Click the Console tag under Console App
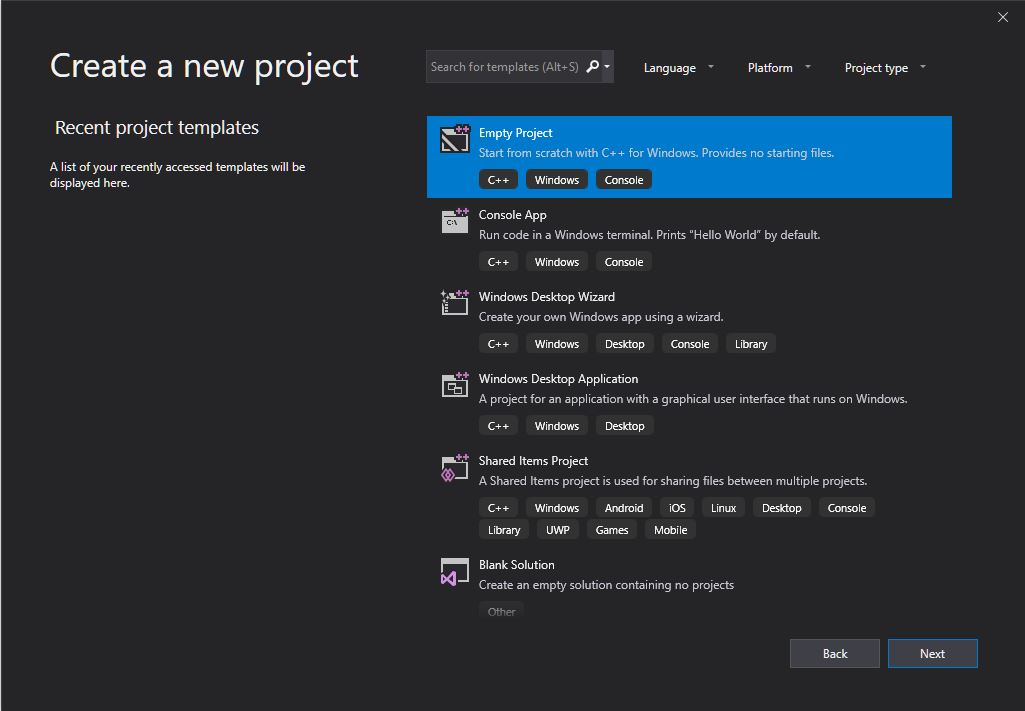The height and width of the screenshot is (711, 1025). [624, 262]
